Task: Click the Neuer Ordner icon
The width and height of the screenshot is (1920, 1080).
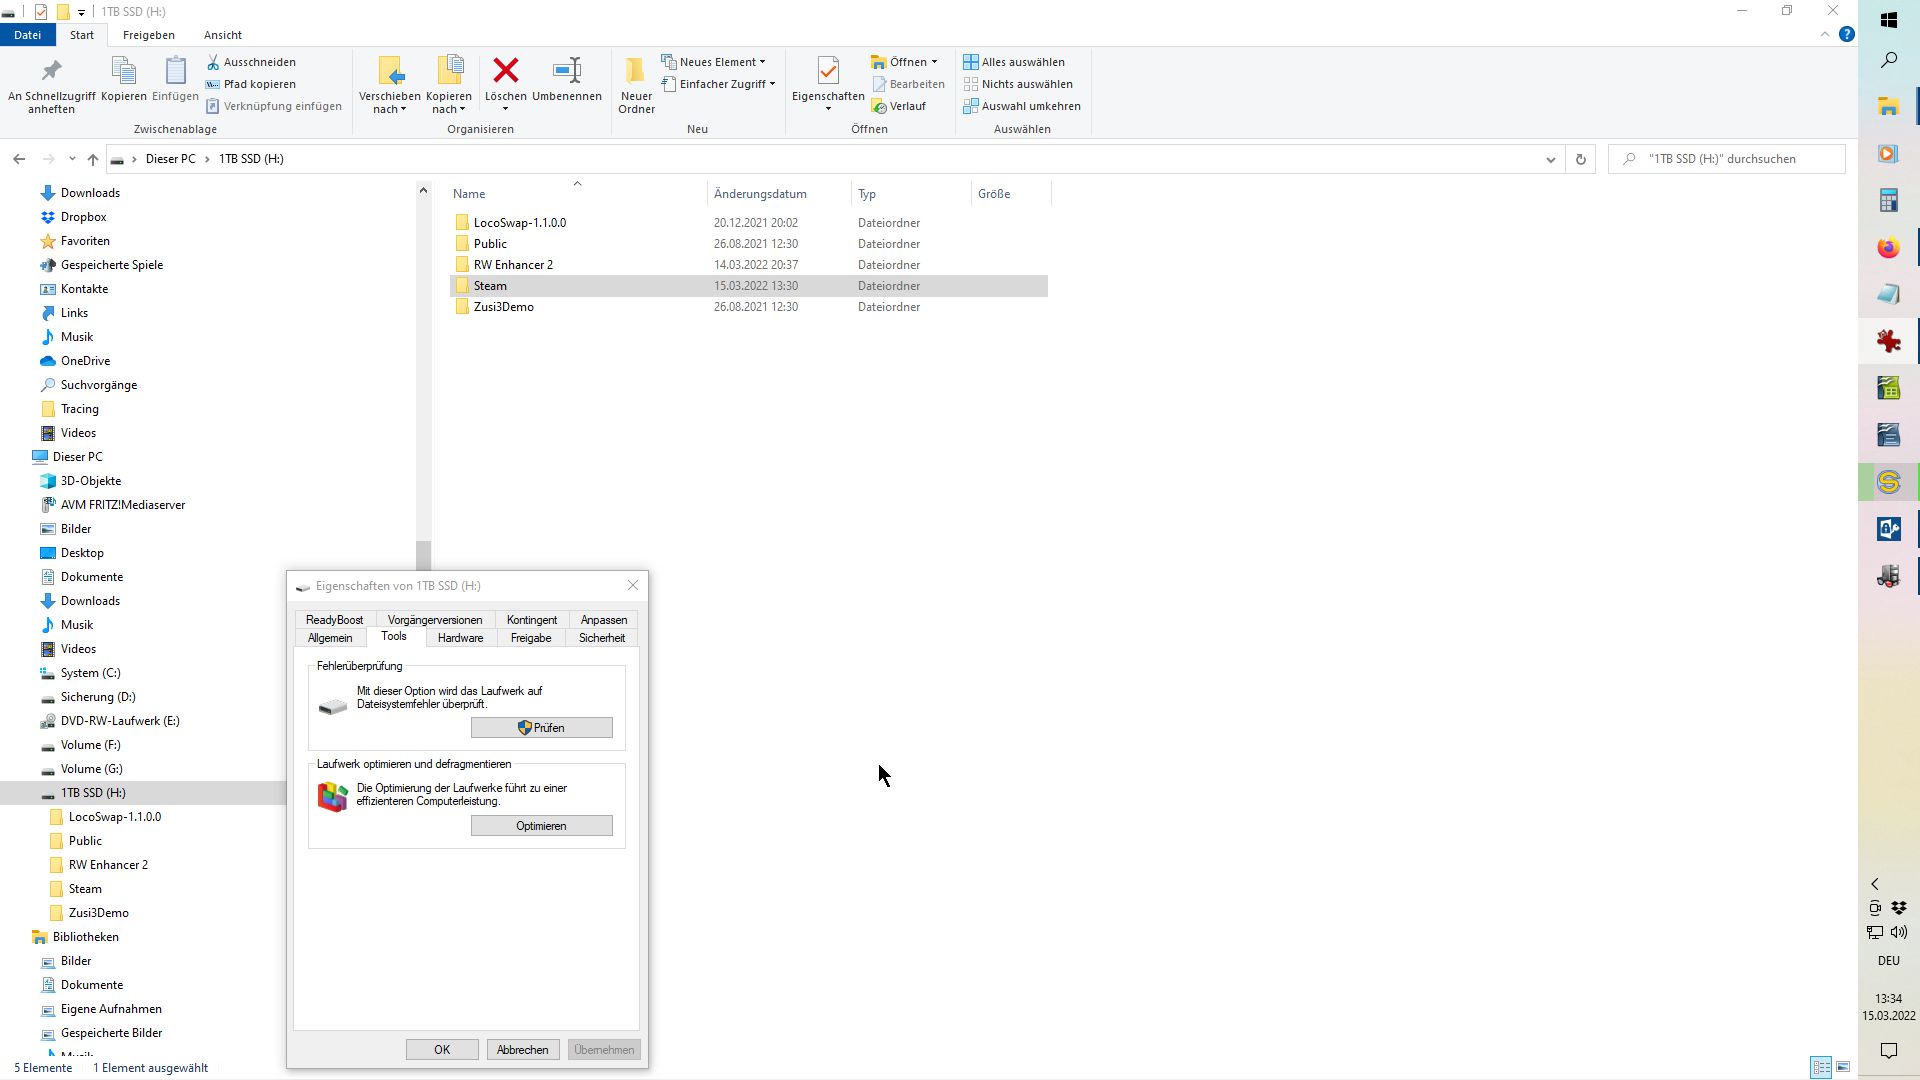Action: pyautogui.click(x=636, y=71)
